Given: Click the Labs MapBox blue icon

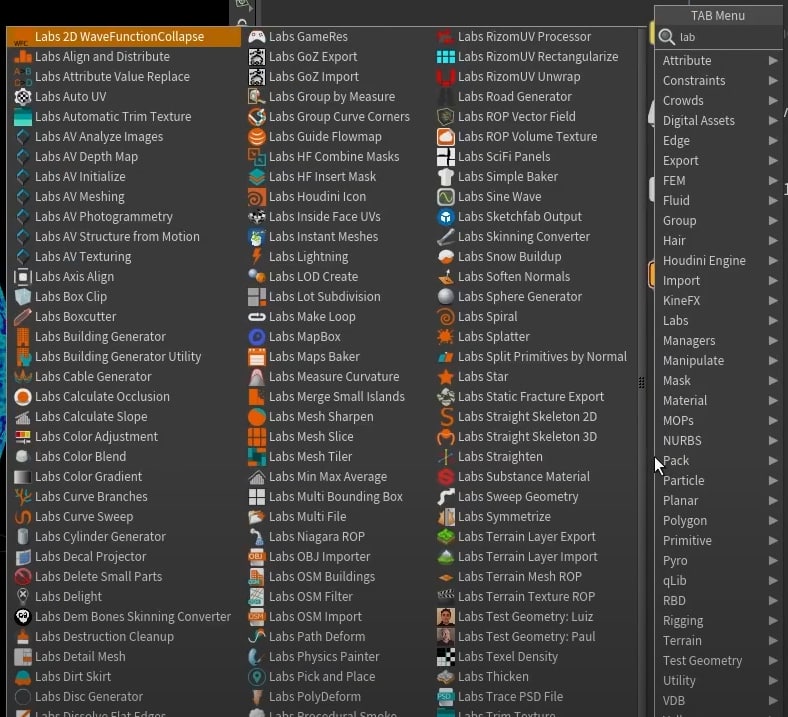Looking at the screenshot, I should tap(257, 337).
